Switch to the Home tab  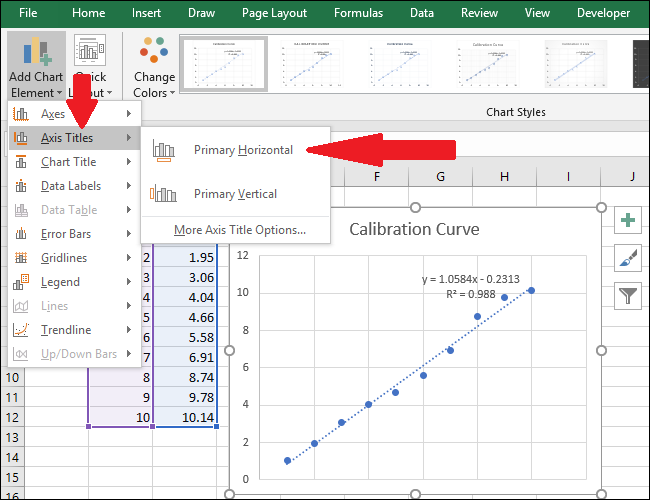point(88,13)
